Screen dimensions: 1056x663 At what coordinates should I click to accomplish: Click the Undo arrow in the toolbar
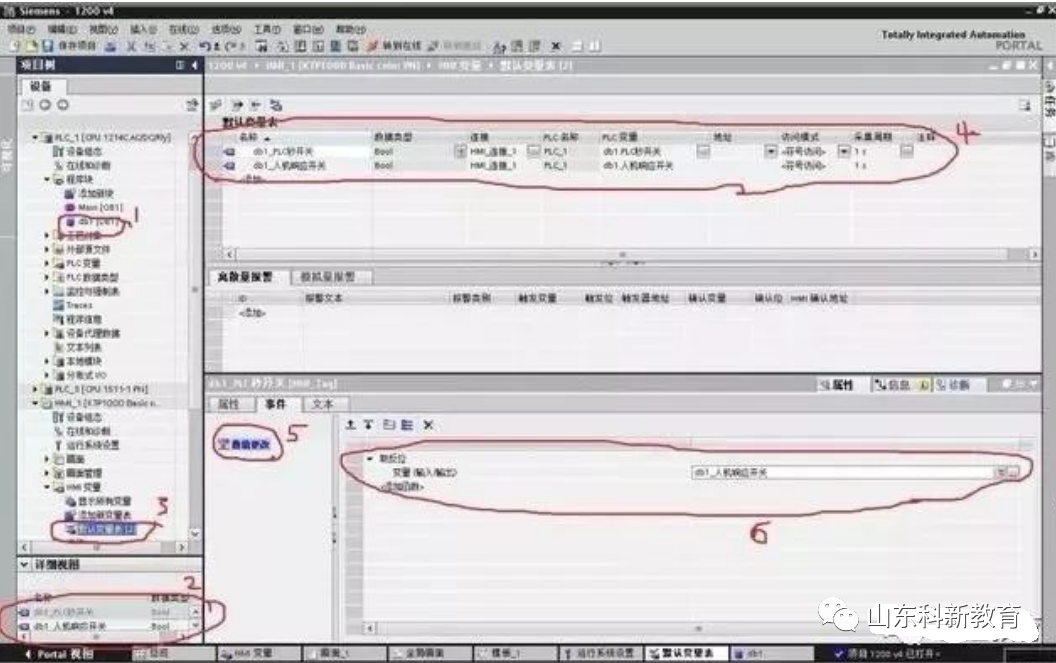(x=205, y=46)
